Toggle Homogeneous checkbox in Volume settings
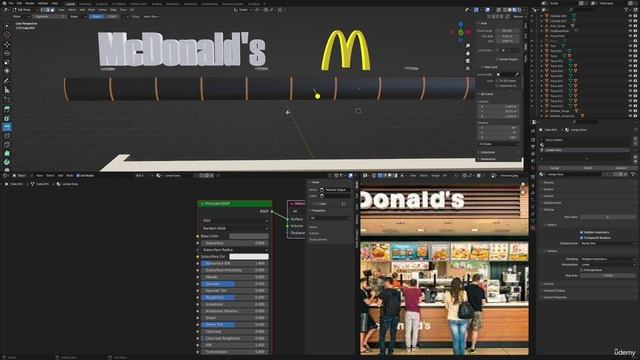640x360 pixels. coord(581,270)
